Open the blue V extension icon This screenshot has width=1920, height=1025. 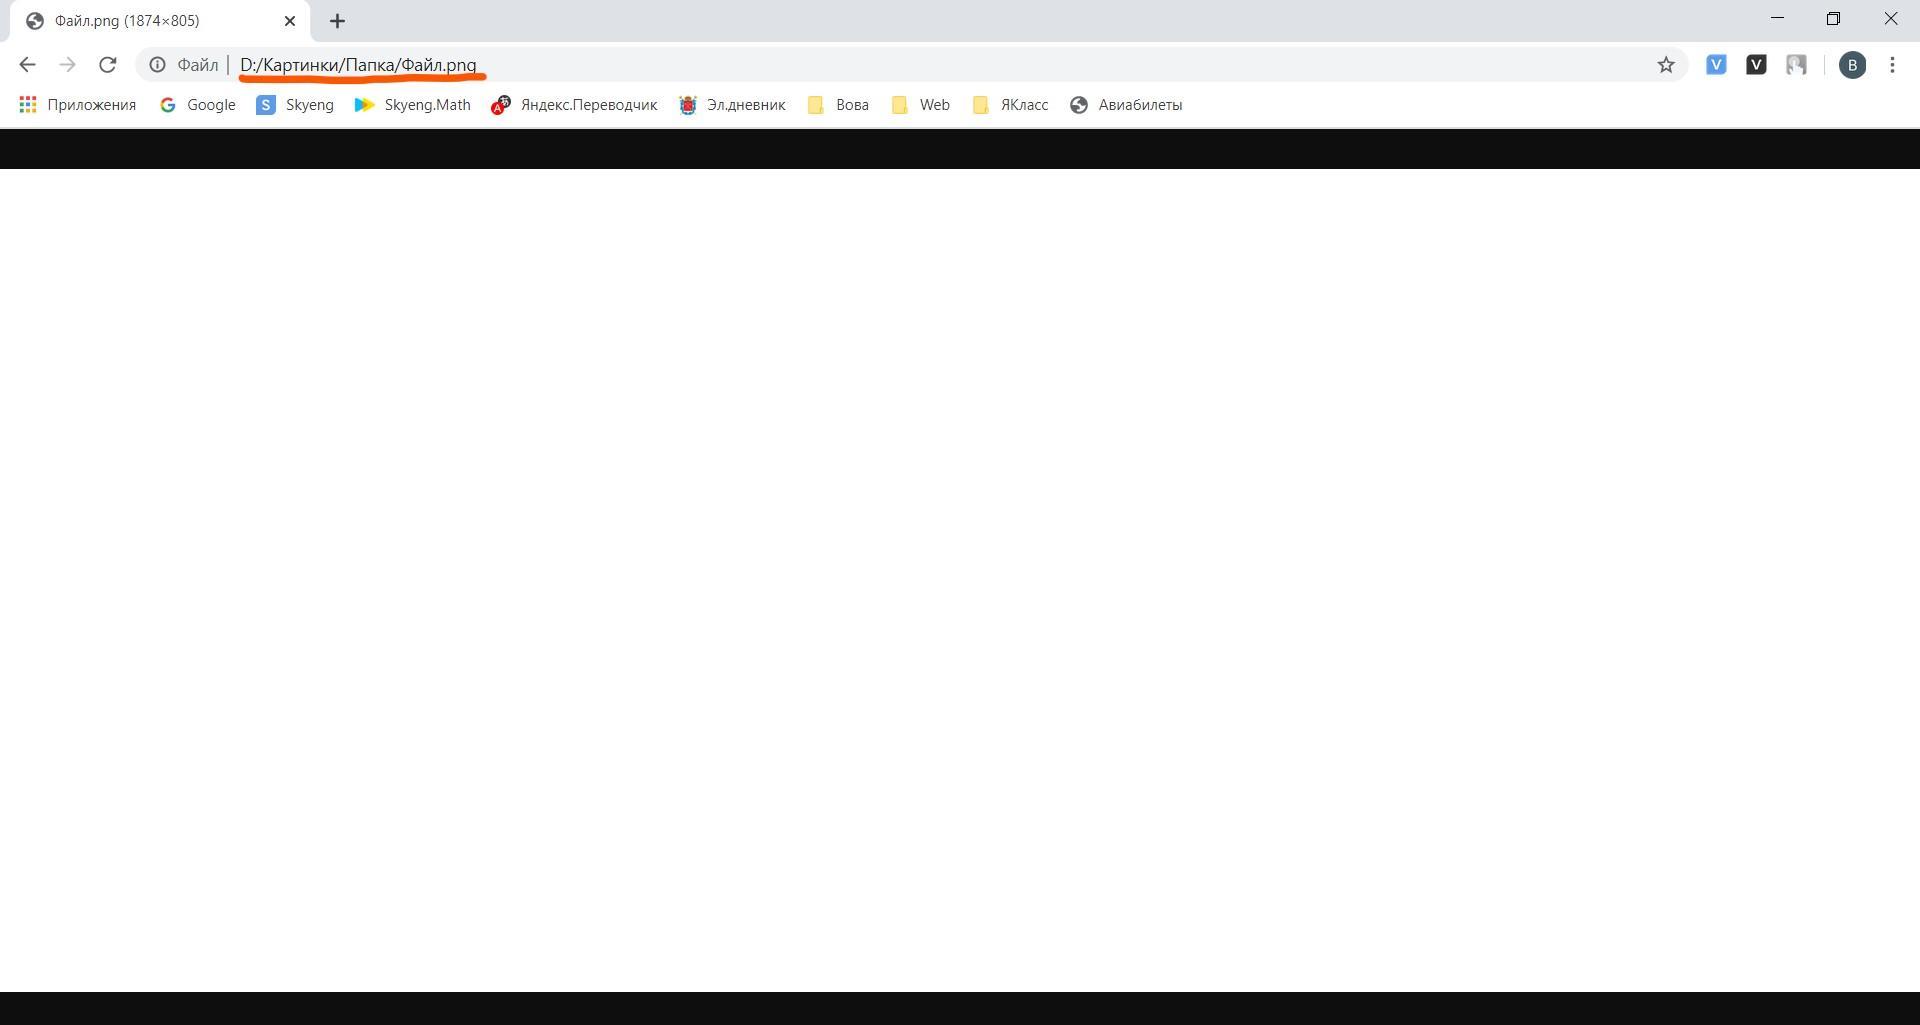click(x=1716, y=65)
